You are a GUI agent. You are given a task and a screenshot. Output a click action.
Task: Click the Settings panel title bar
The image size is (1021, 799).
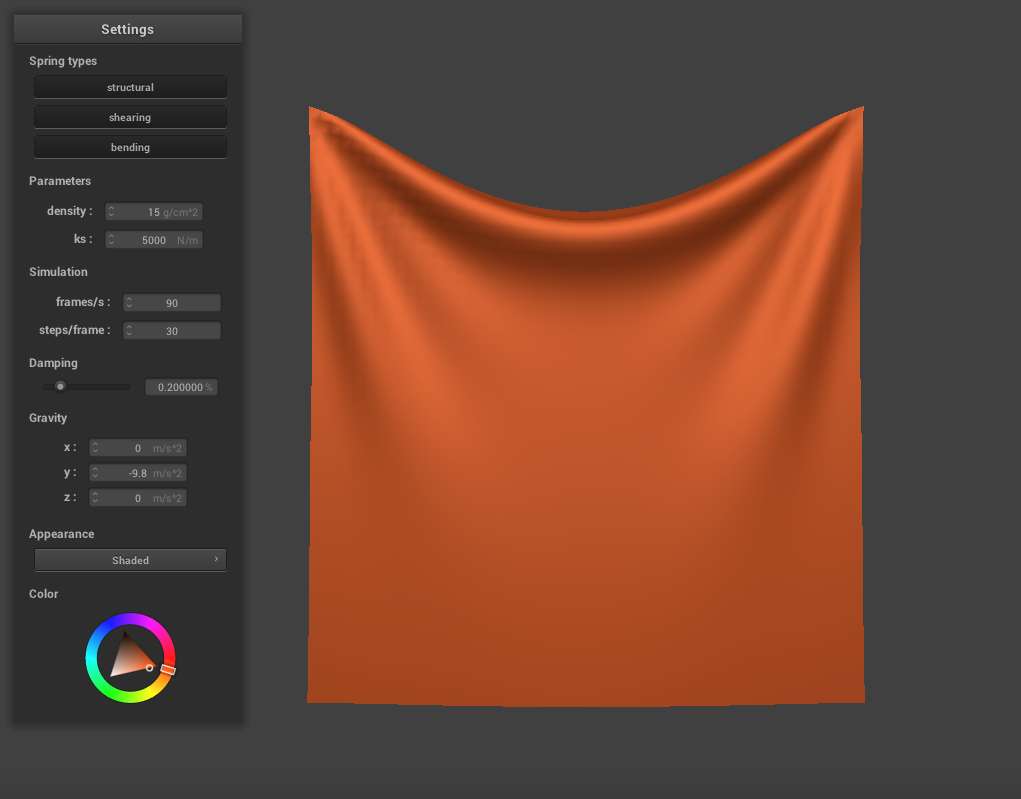point(127,29)
